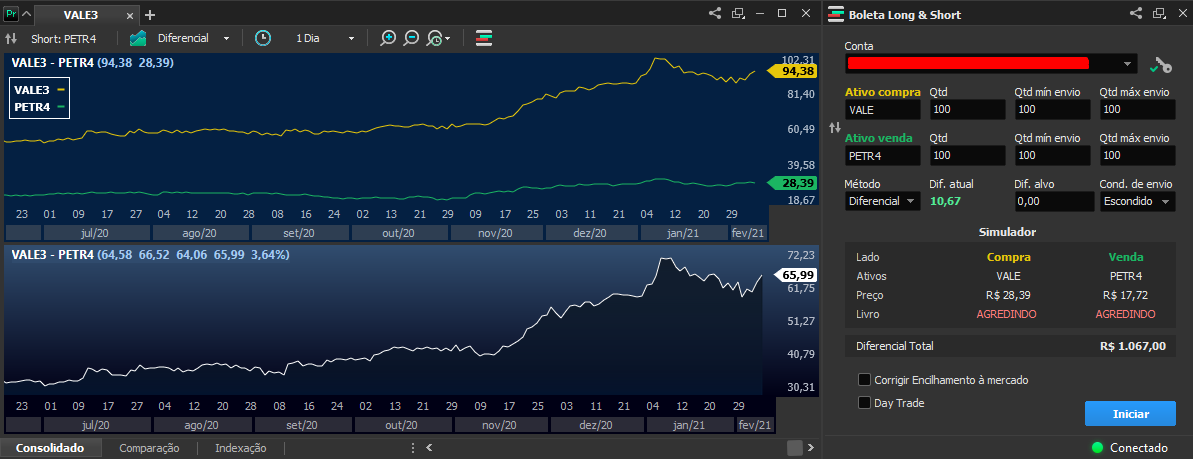Image resolution: width=1193 pixels, height=459 pixels.
Task: Zoom in on the chart
Action: (x=388, y=38)
